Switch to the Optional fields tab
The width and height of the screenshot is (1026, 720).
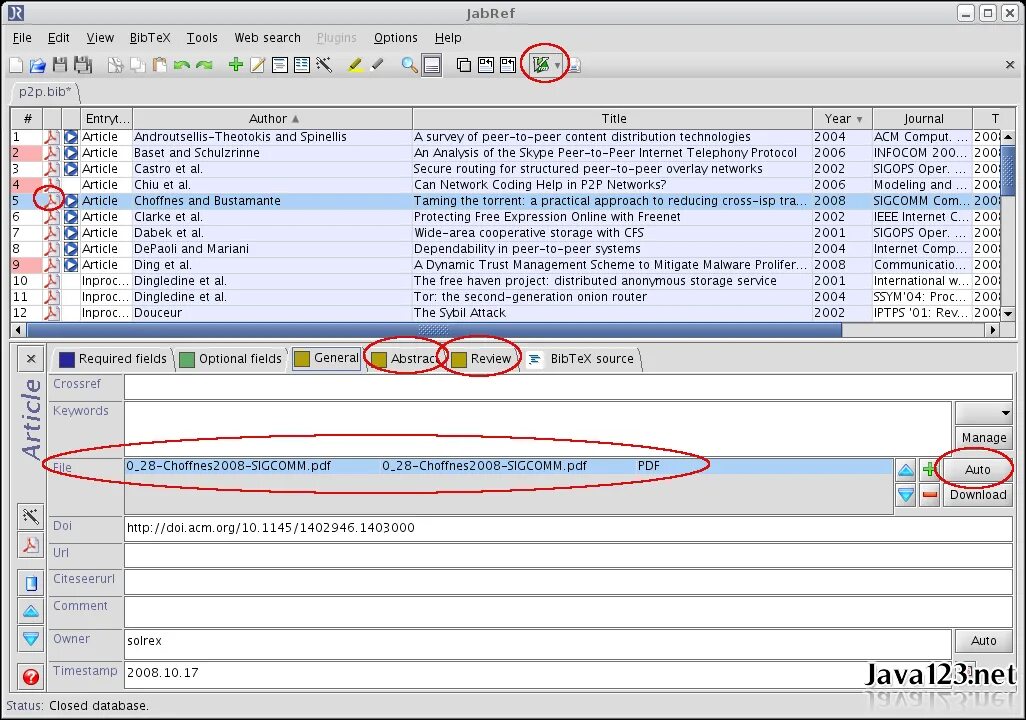[x=231, y=359]
